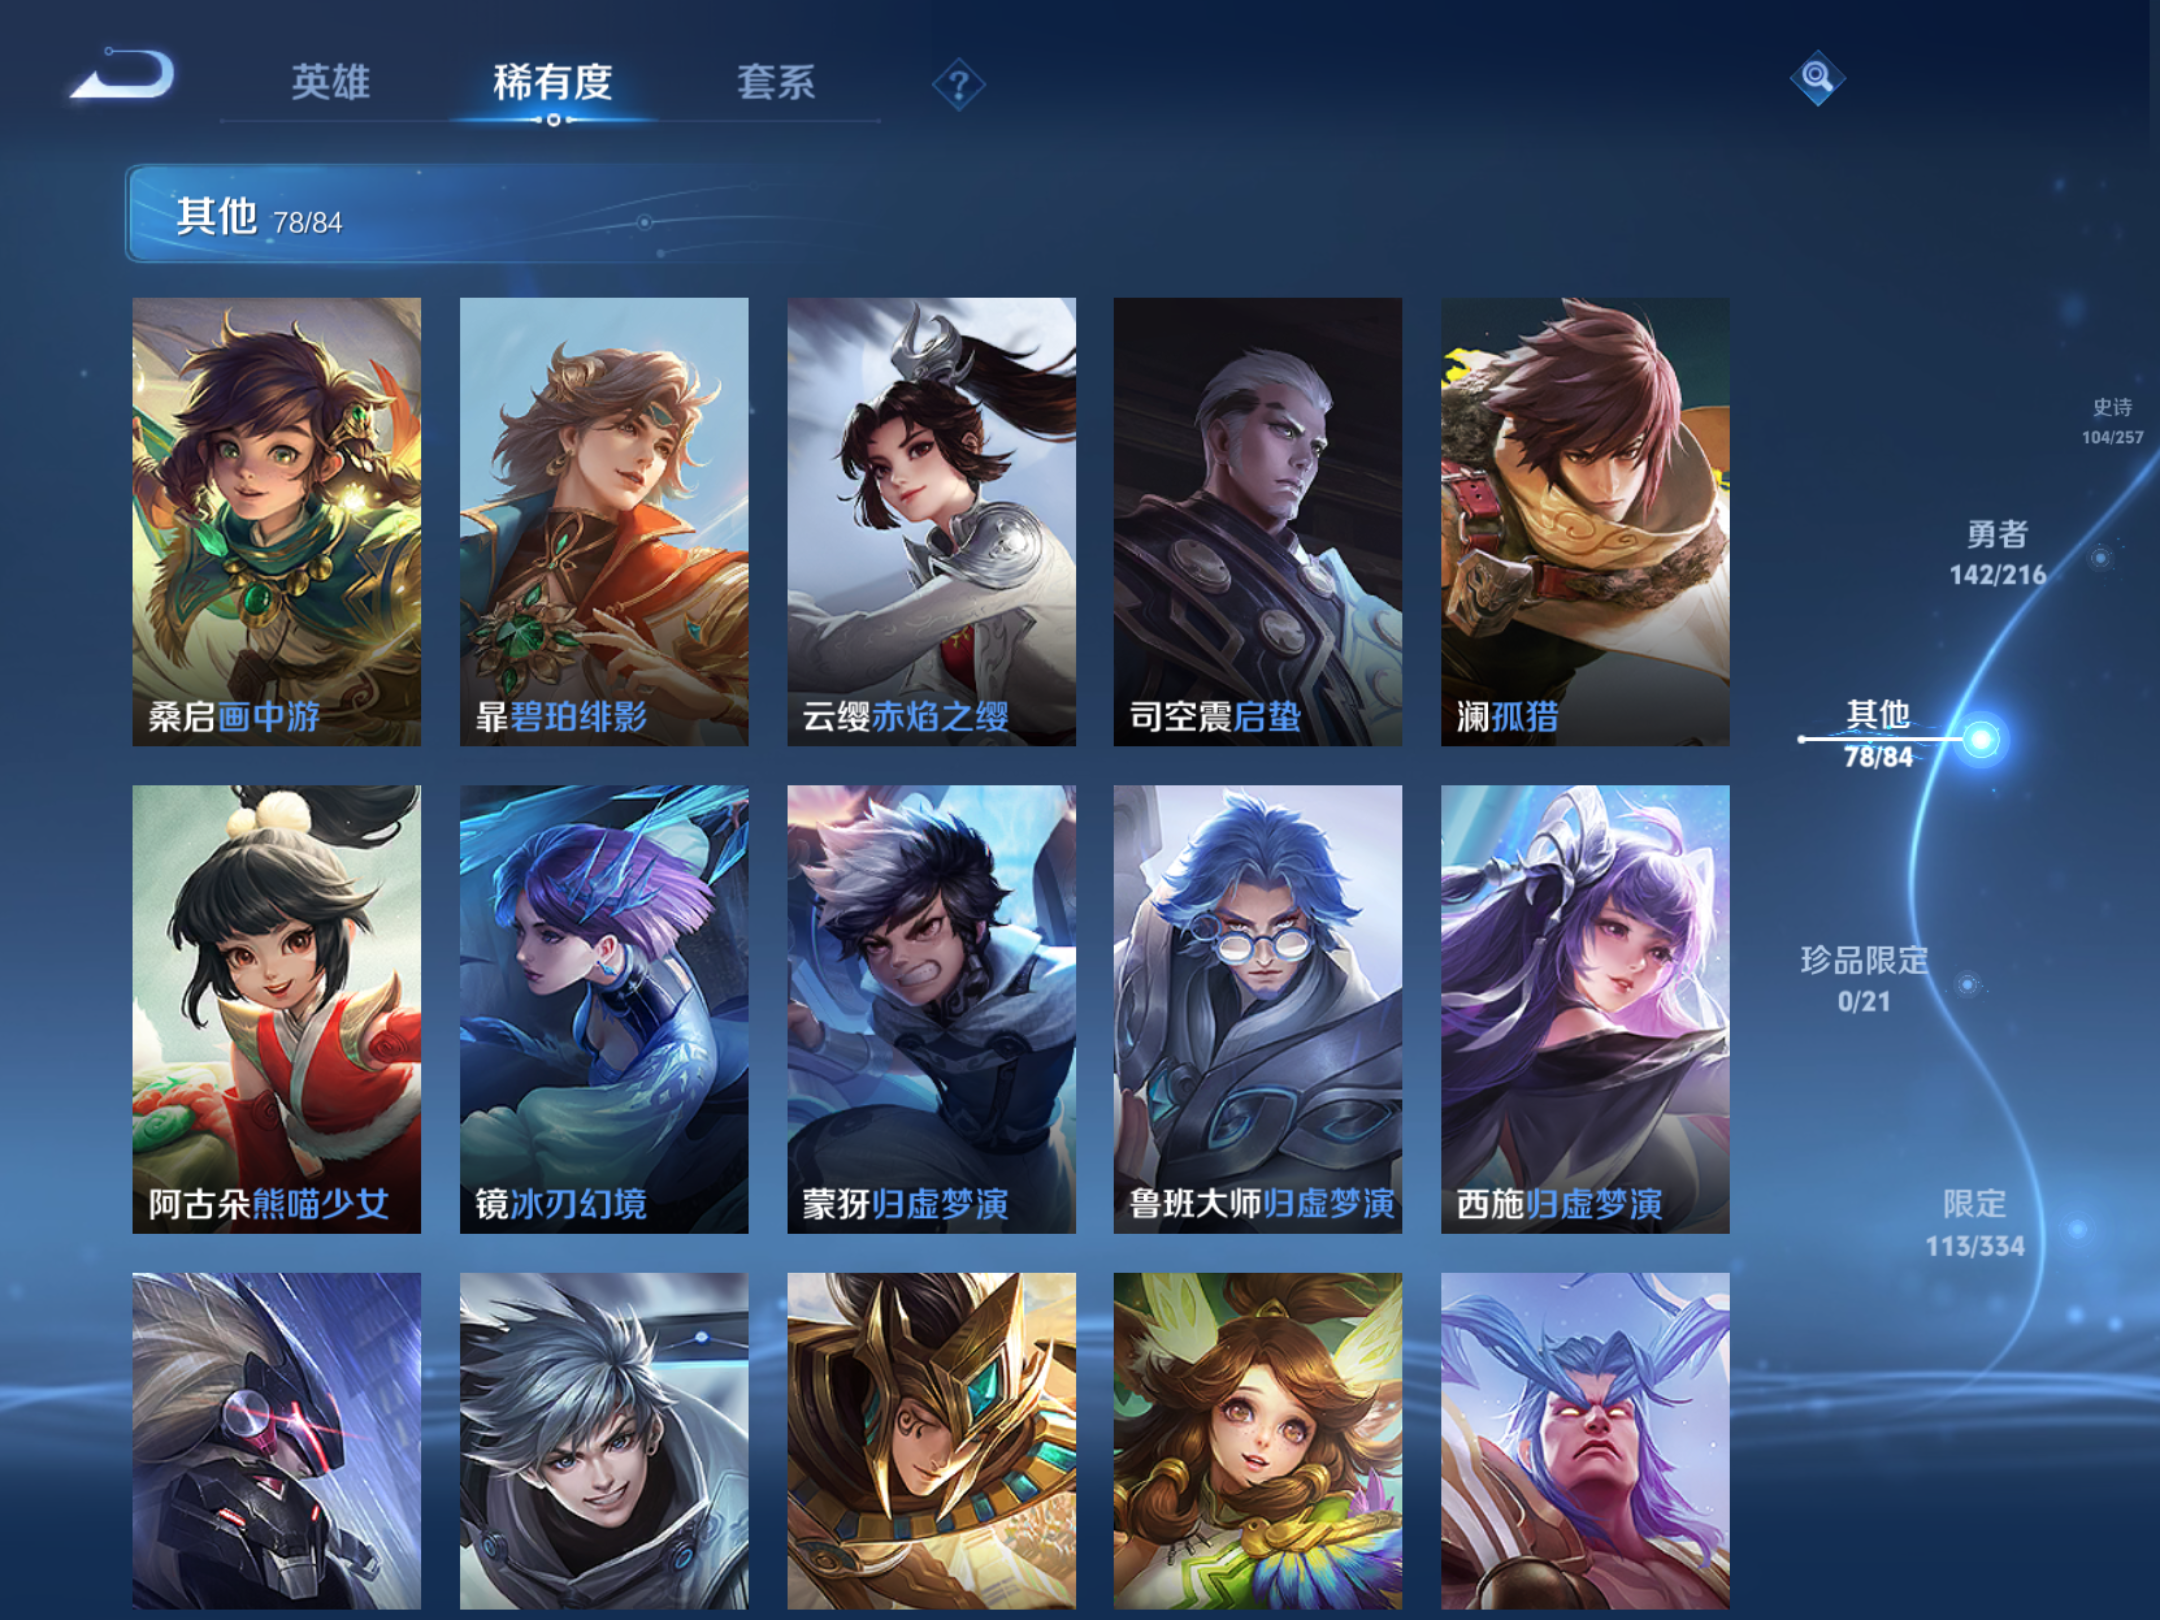Viewport: 2160px width, 1620px height.
Task: Switch to the 套系 tab
Action: tap(775, 82)
